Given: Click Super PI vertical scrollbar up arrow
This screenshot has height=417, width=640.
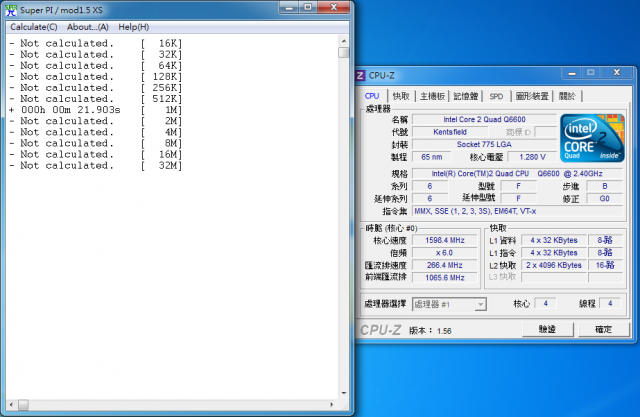Looking at the screenshot, I should coord(344,41).
